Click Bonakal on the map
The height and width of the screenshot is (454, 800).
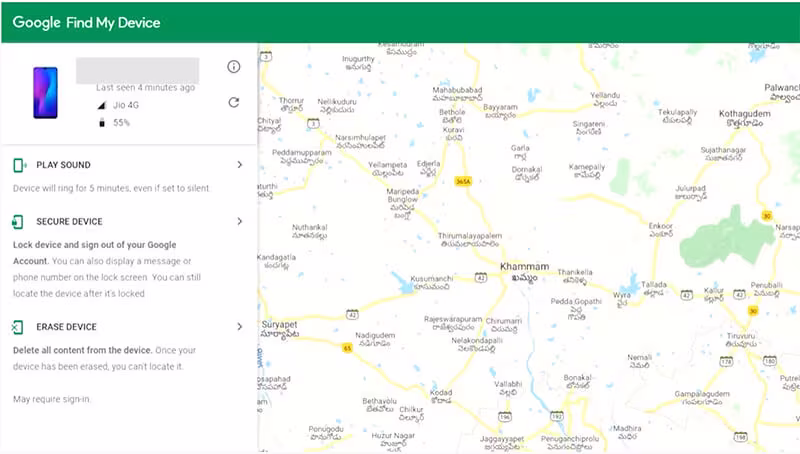[x=578, y=382]
